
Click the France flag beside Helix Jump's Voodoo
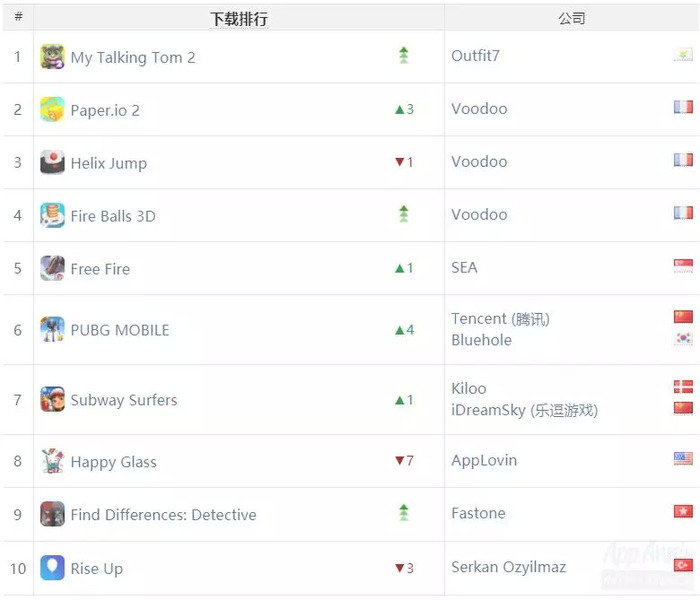coord(683,160)
